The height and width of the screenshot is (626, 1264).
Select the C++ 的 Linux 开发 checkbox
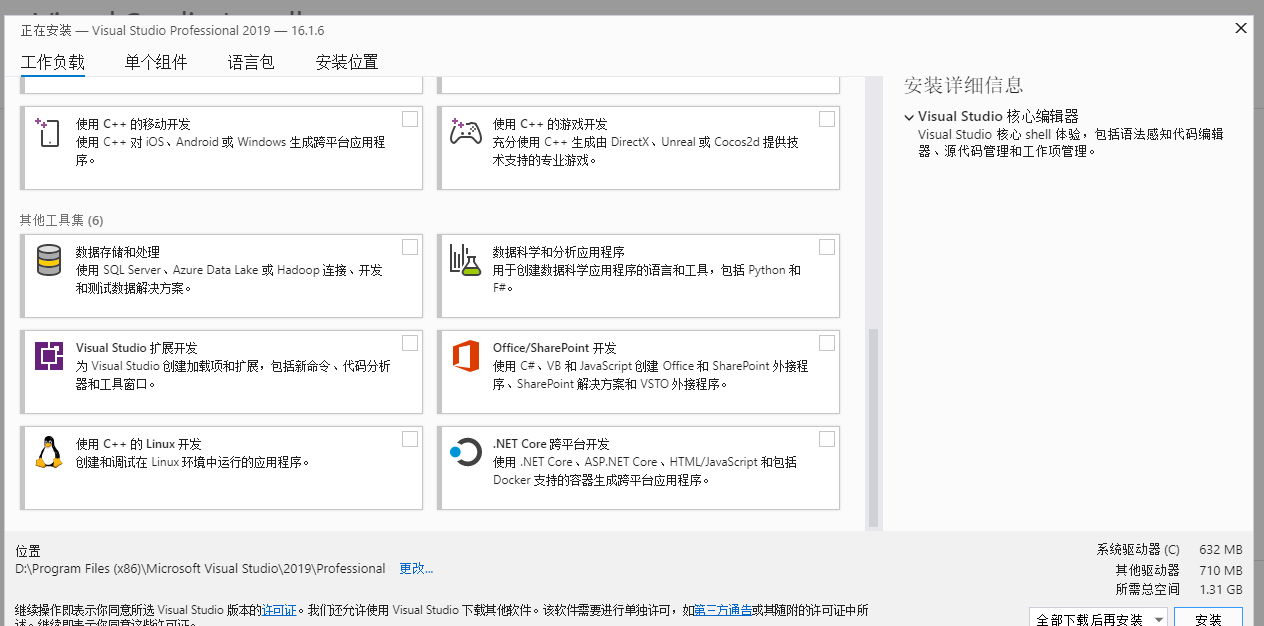click(410, 439)
